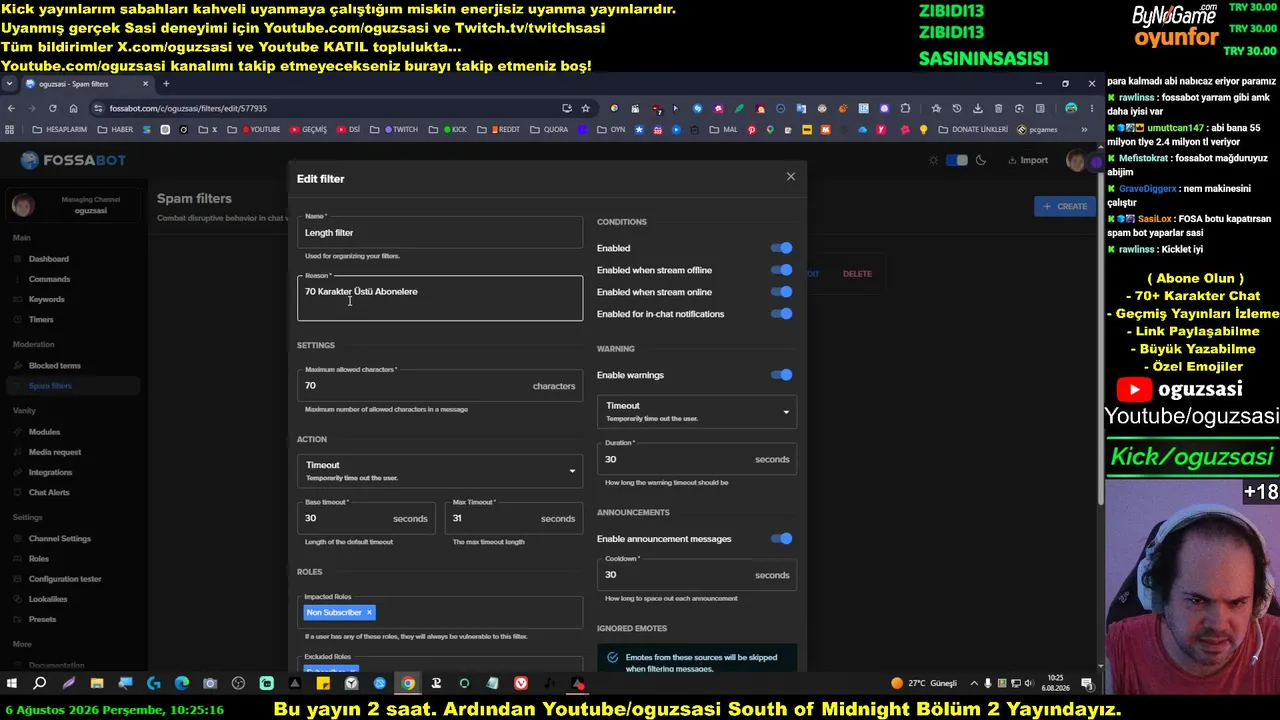Click the Dashboard sidebar icon
This screenshot has height=720, width=1280.
pyautogui.click(x=18, y=259)
